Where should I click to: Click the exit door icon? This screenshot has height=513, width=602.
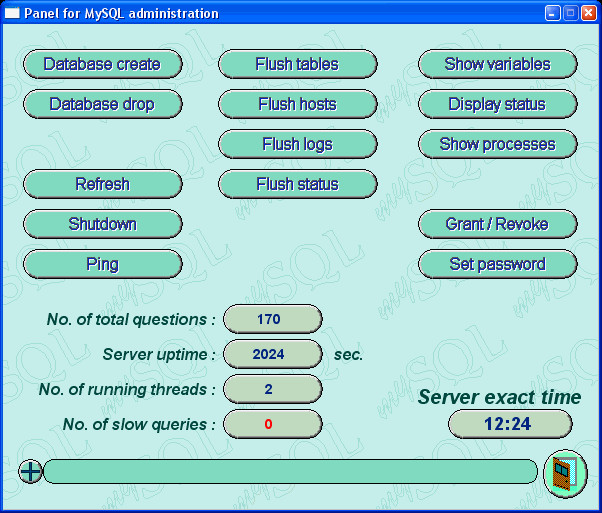tap(566, 474)
